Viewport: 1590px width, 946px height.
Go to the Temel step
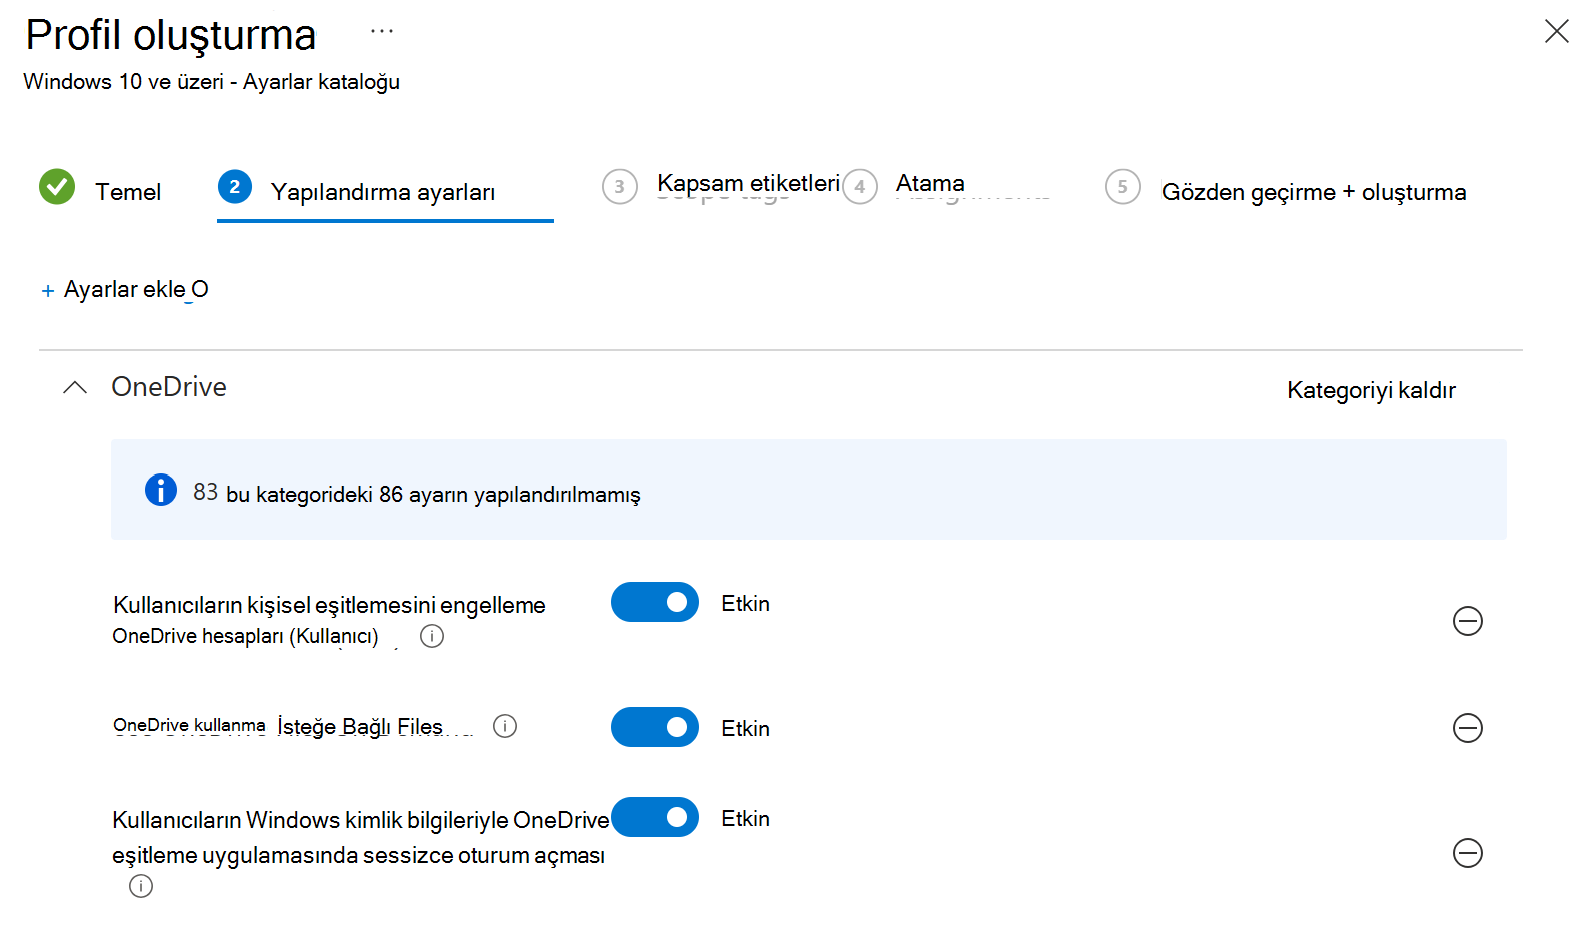coord(127,192)
